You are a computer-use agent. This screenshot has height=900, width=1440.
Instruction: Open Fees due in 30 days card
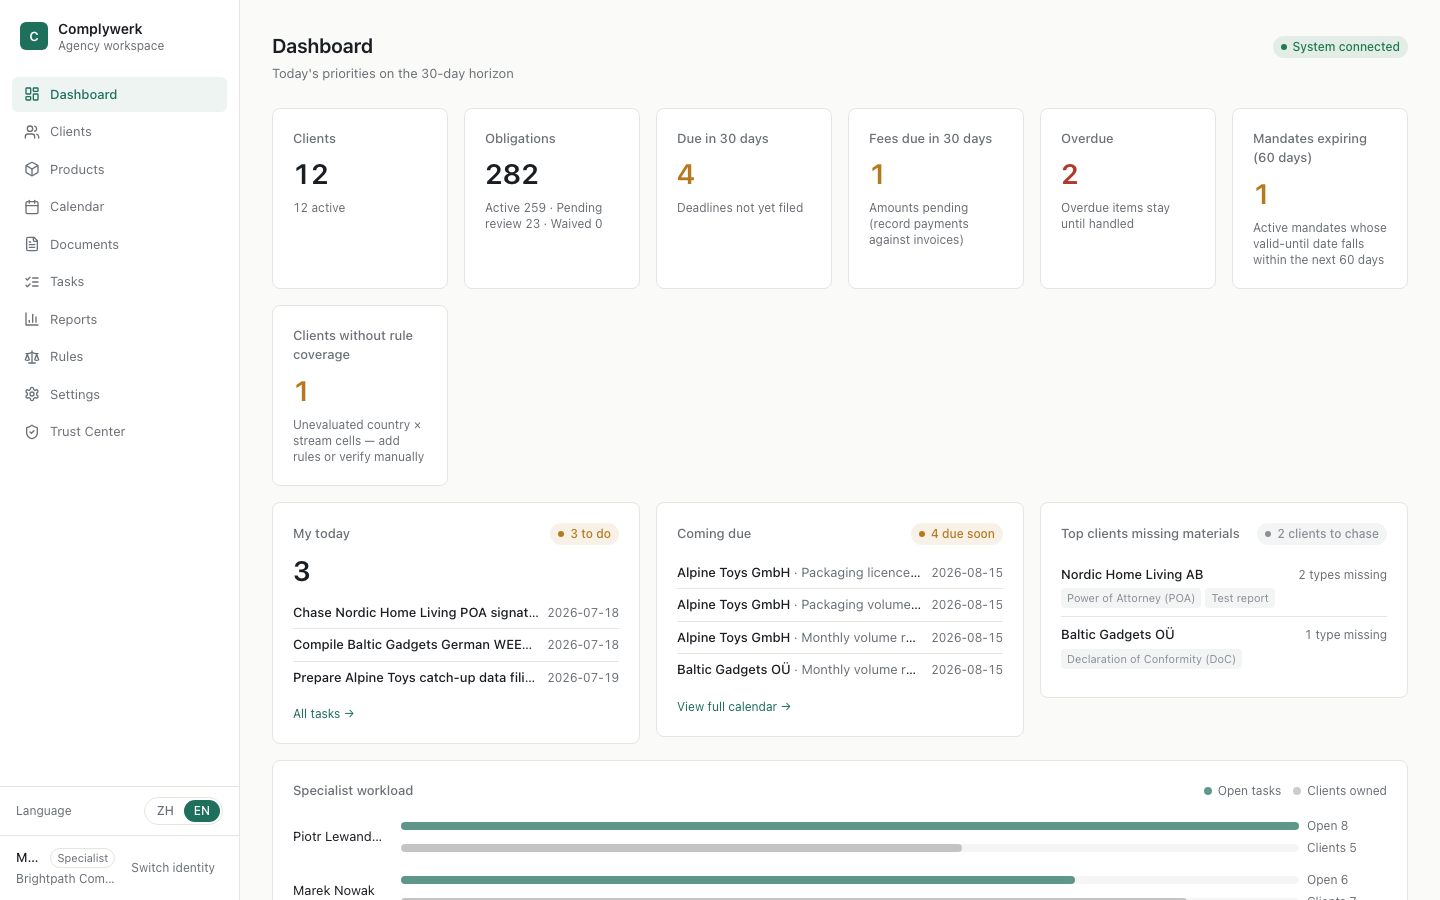(936, 198)
